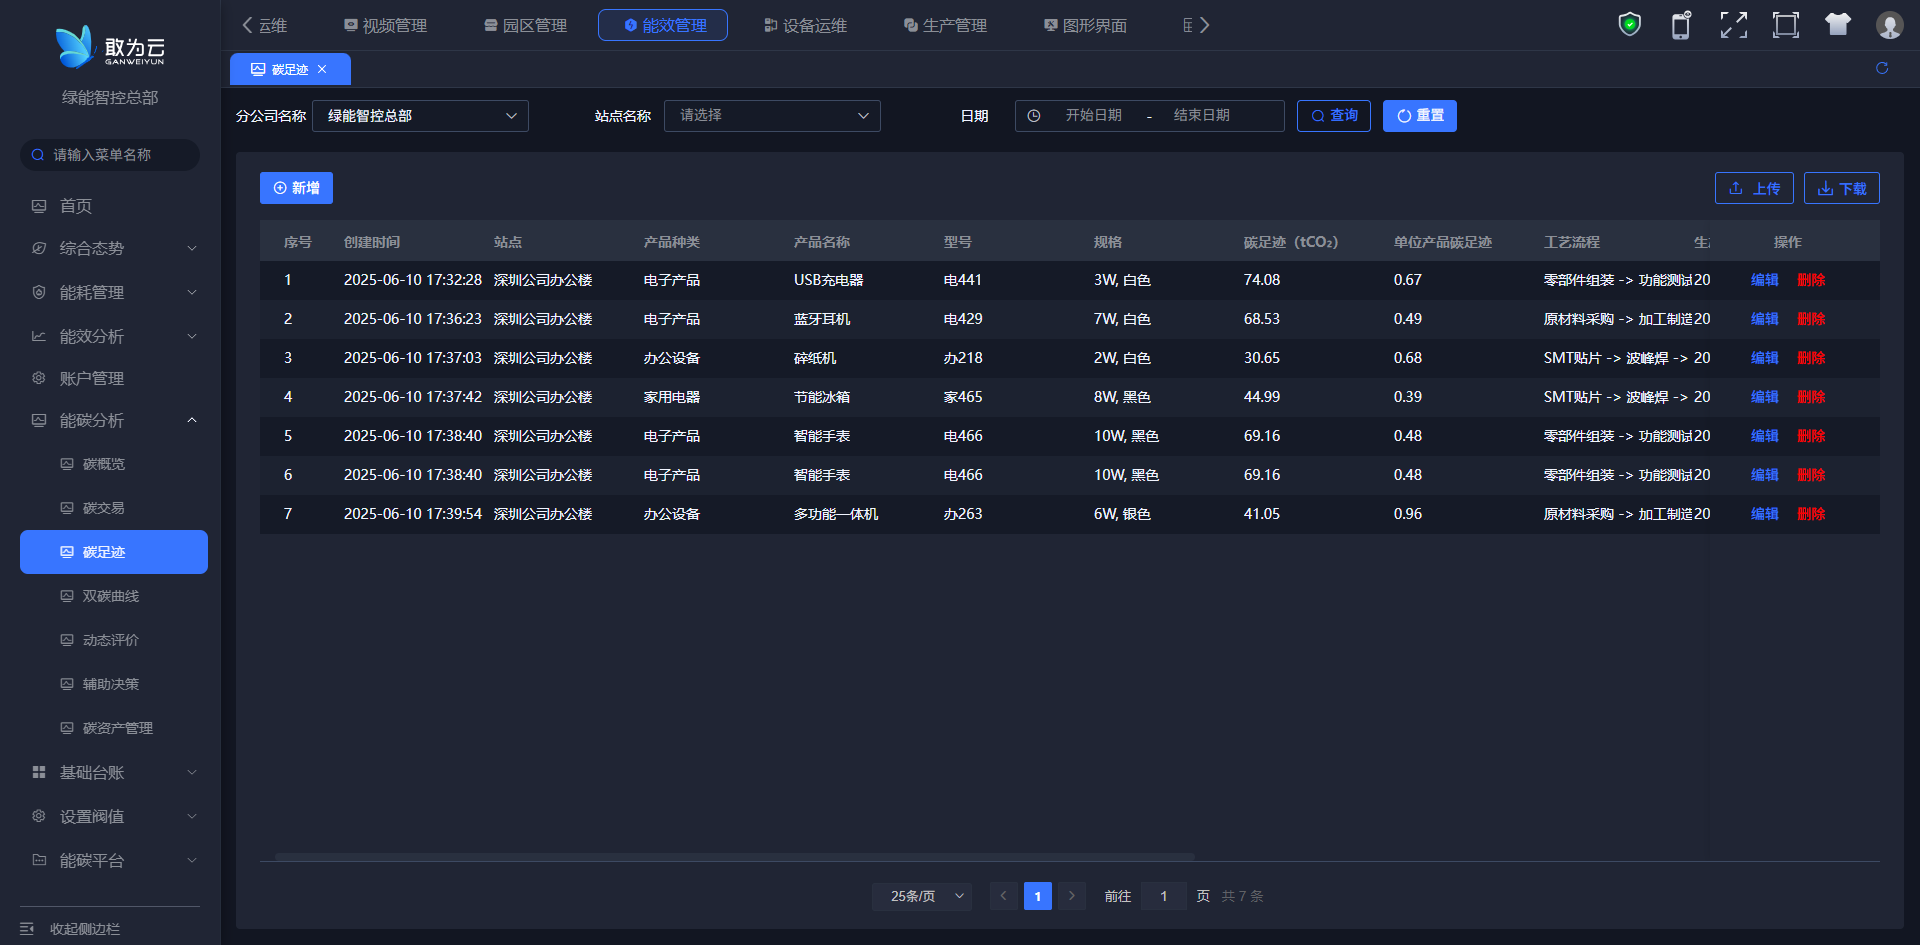This screenshot has width=1920, height=945.
Task: Click 删除 for the USB充电器 row
Action: 1811,280
